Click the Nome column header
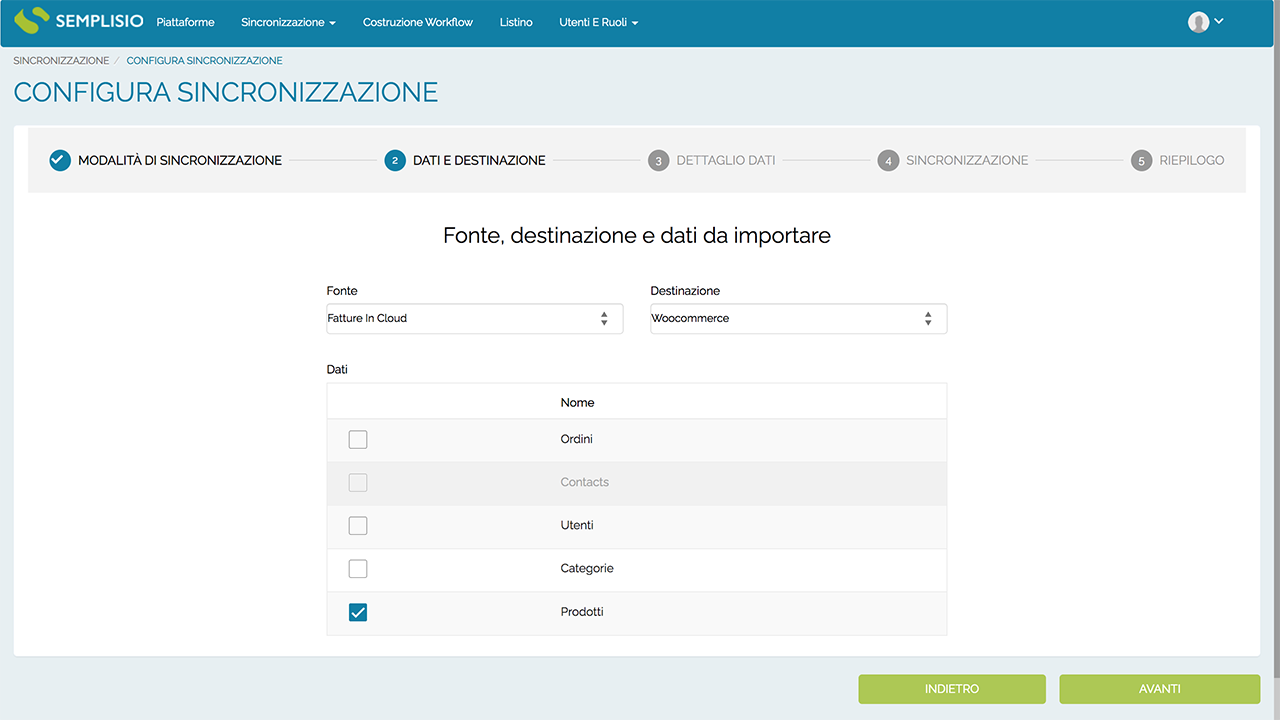Viewport: 1280px width, 720px height. point(577,403)
